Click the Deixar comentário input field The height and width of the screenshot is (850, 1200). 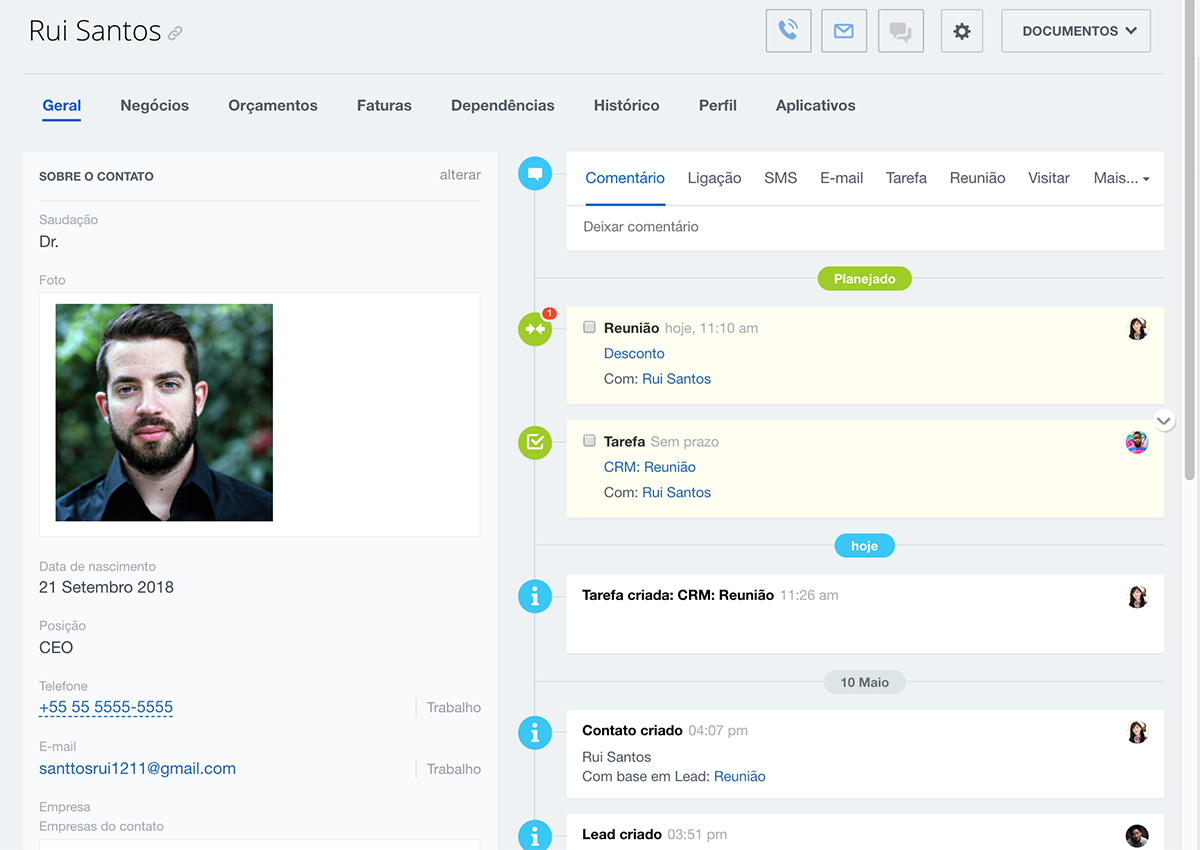coord(864,227)
